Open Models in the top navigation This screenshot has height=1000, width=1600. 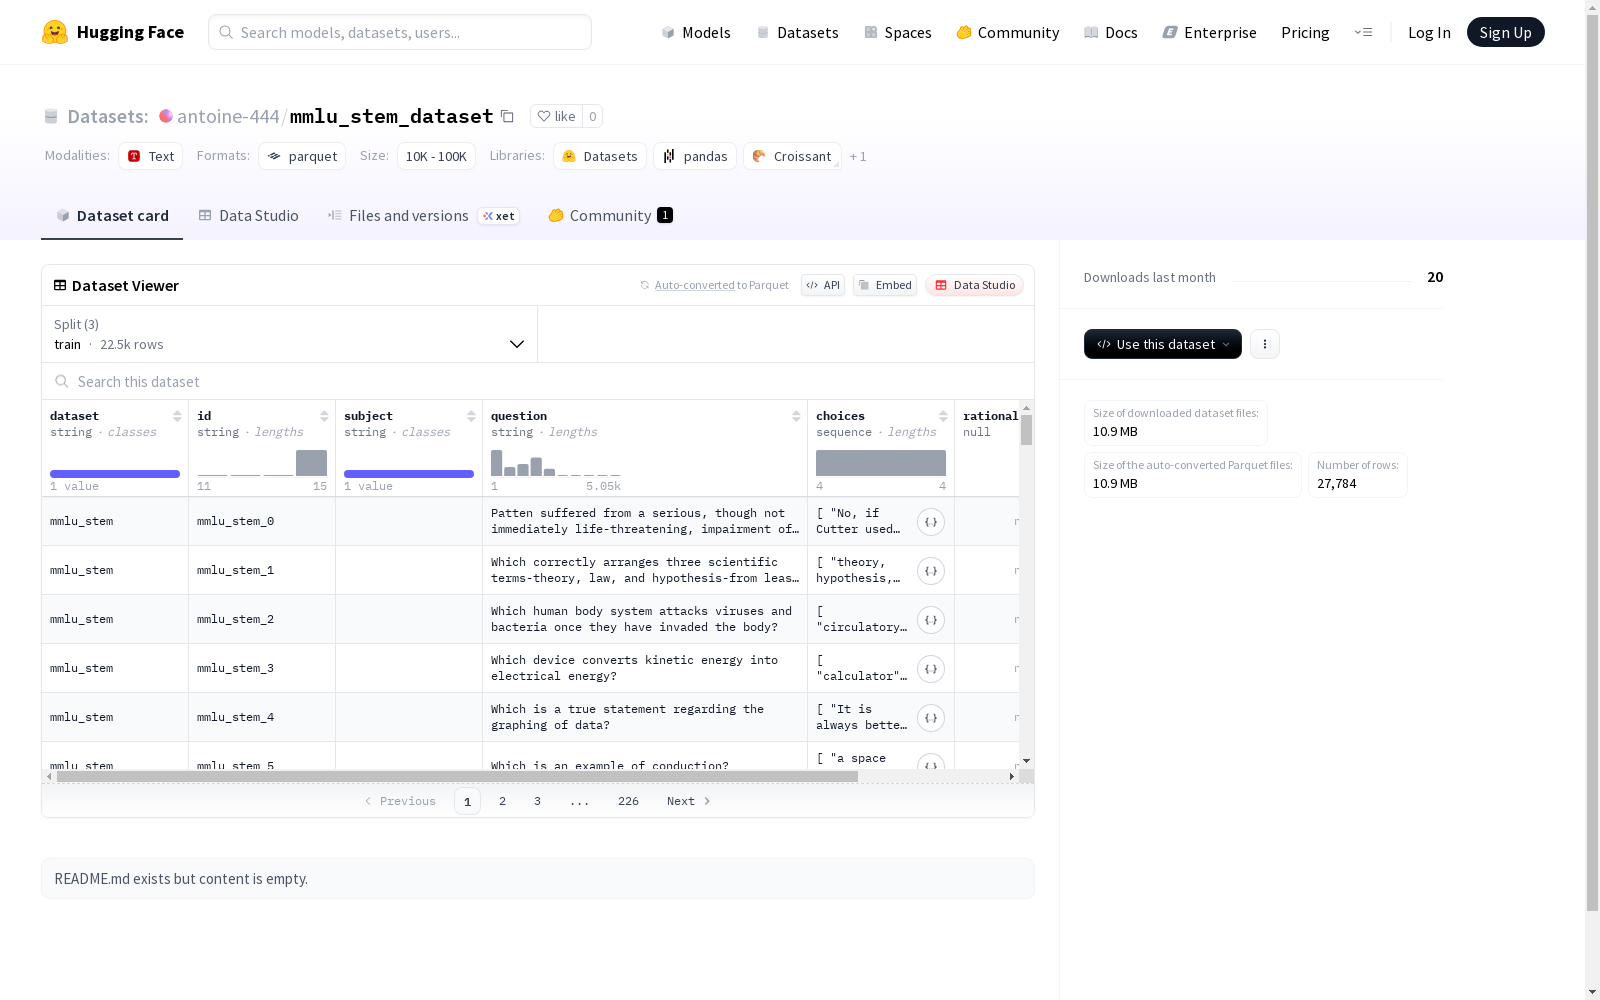696,32
